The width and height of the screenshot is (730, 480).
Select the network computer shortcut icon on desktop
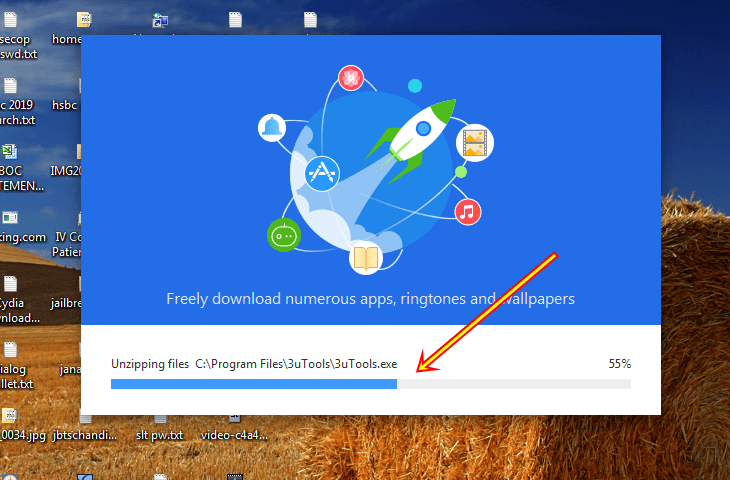(160, 20)
